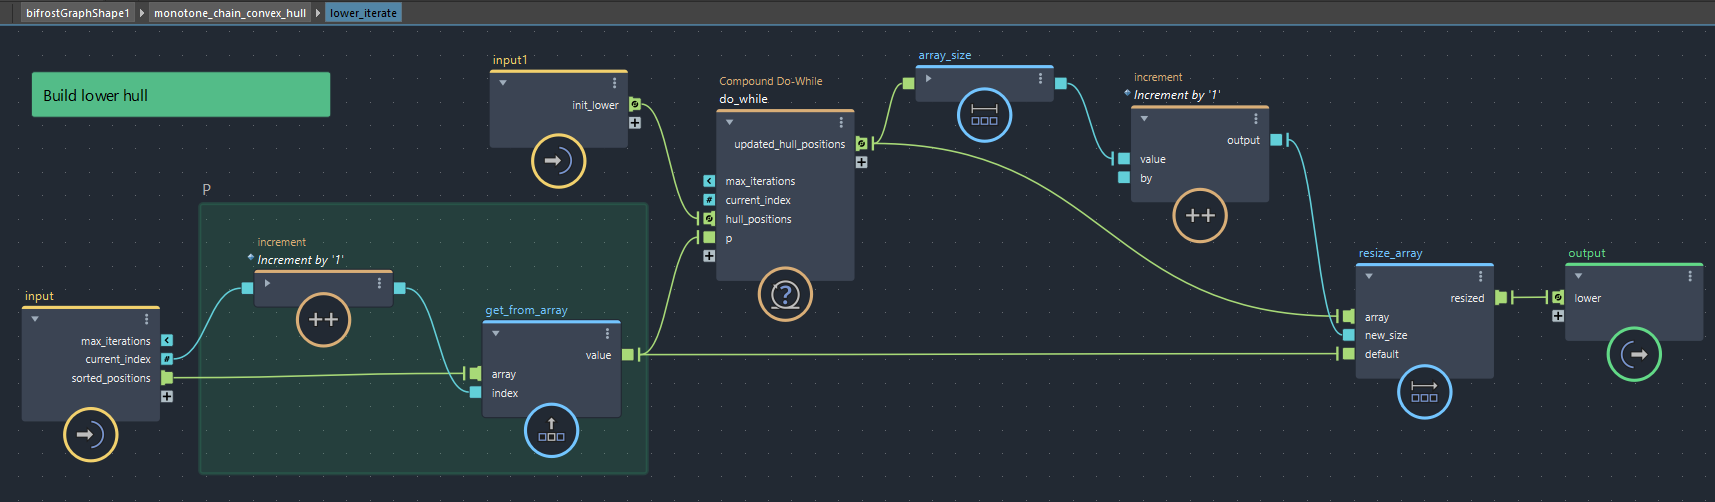This screenshot has width=1715, height=502.
Task: Click the resize_array node circular icon
Action: [x=1423, y=392]
